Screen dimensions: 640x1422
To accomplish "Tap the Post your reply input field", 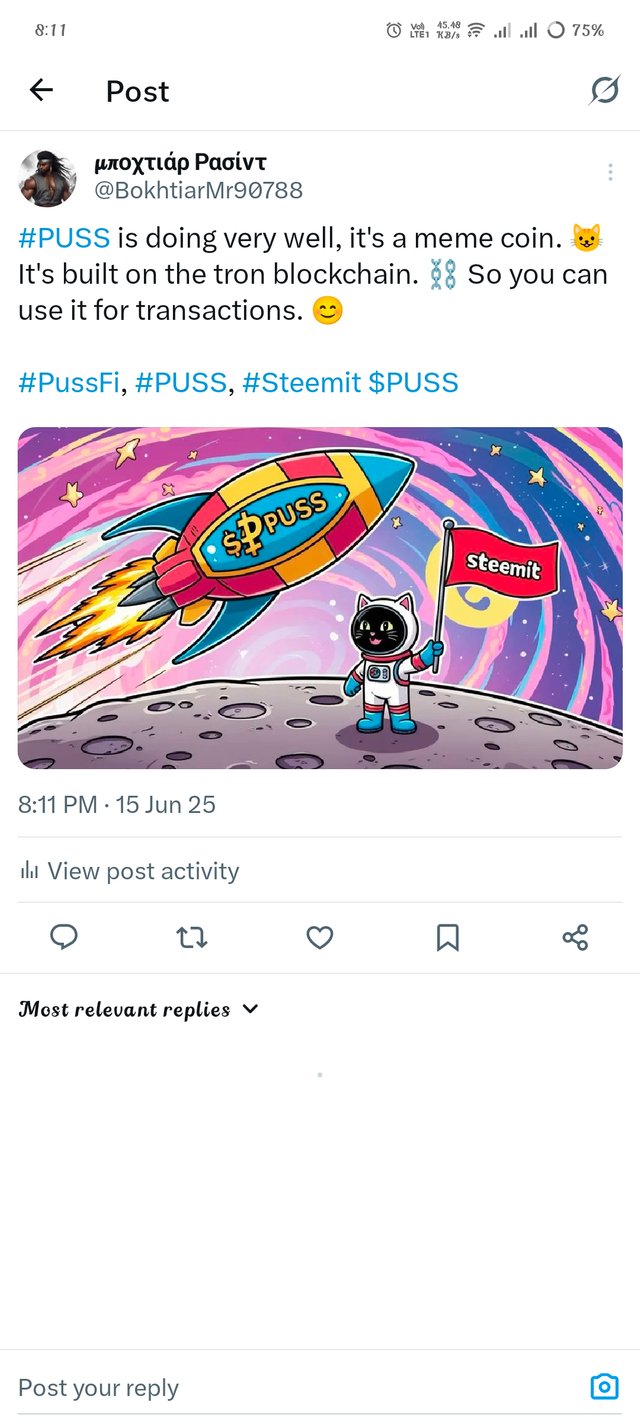I will 200,1387.
